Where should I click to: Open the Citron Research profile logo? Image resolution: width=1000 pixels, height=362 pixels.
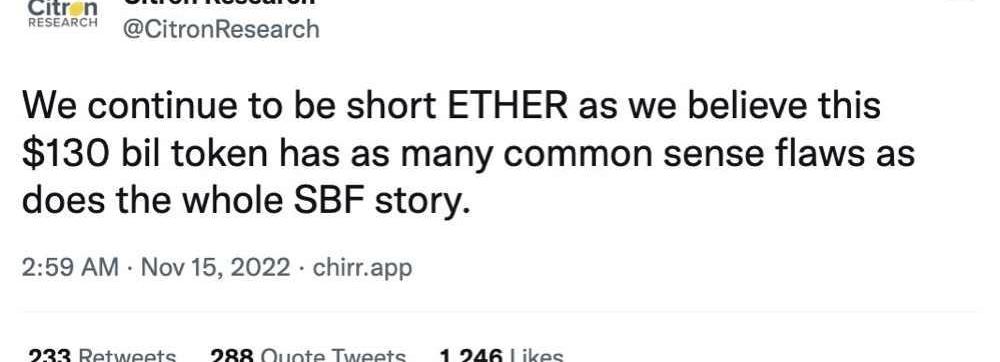click(x=62, y=14)
